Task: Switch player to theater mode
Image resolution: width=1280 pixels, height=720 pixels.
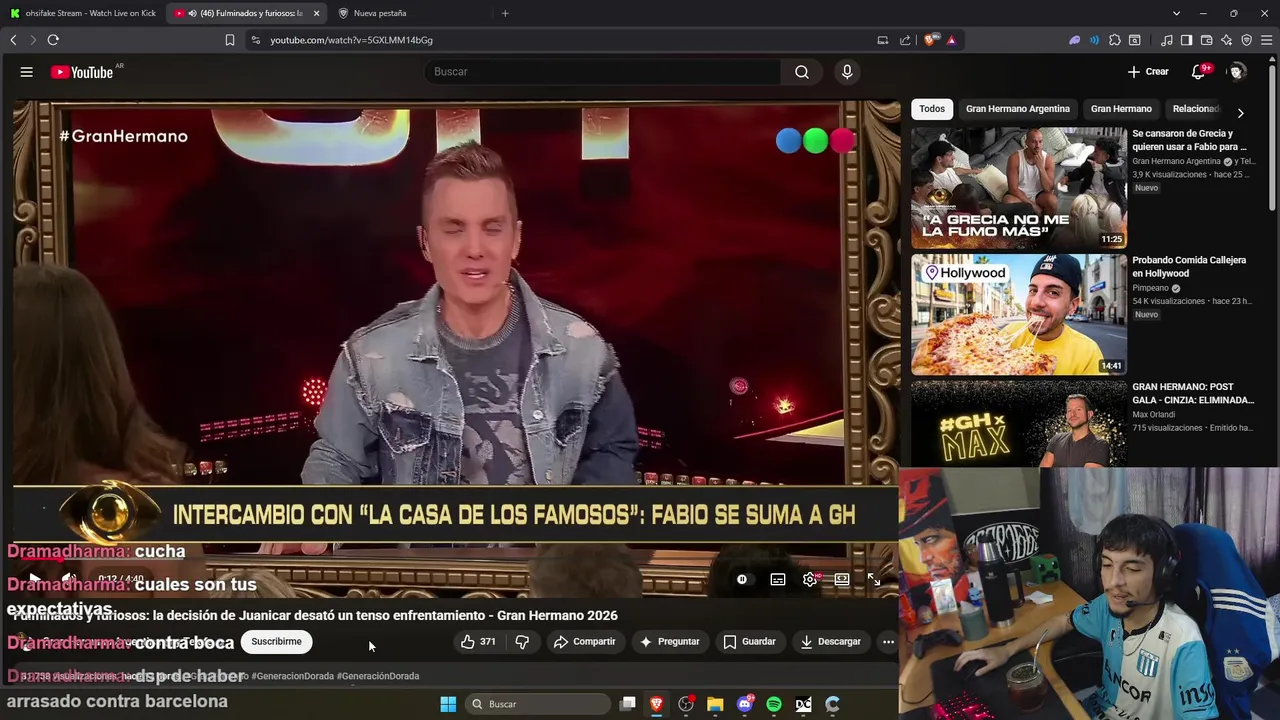Action: pos(842,579)
